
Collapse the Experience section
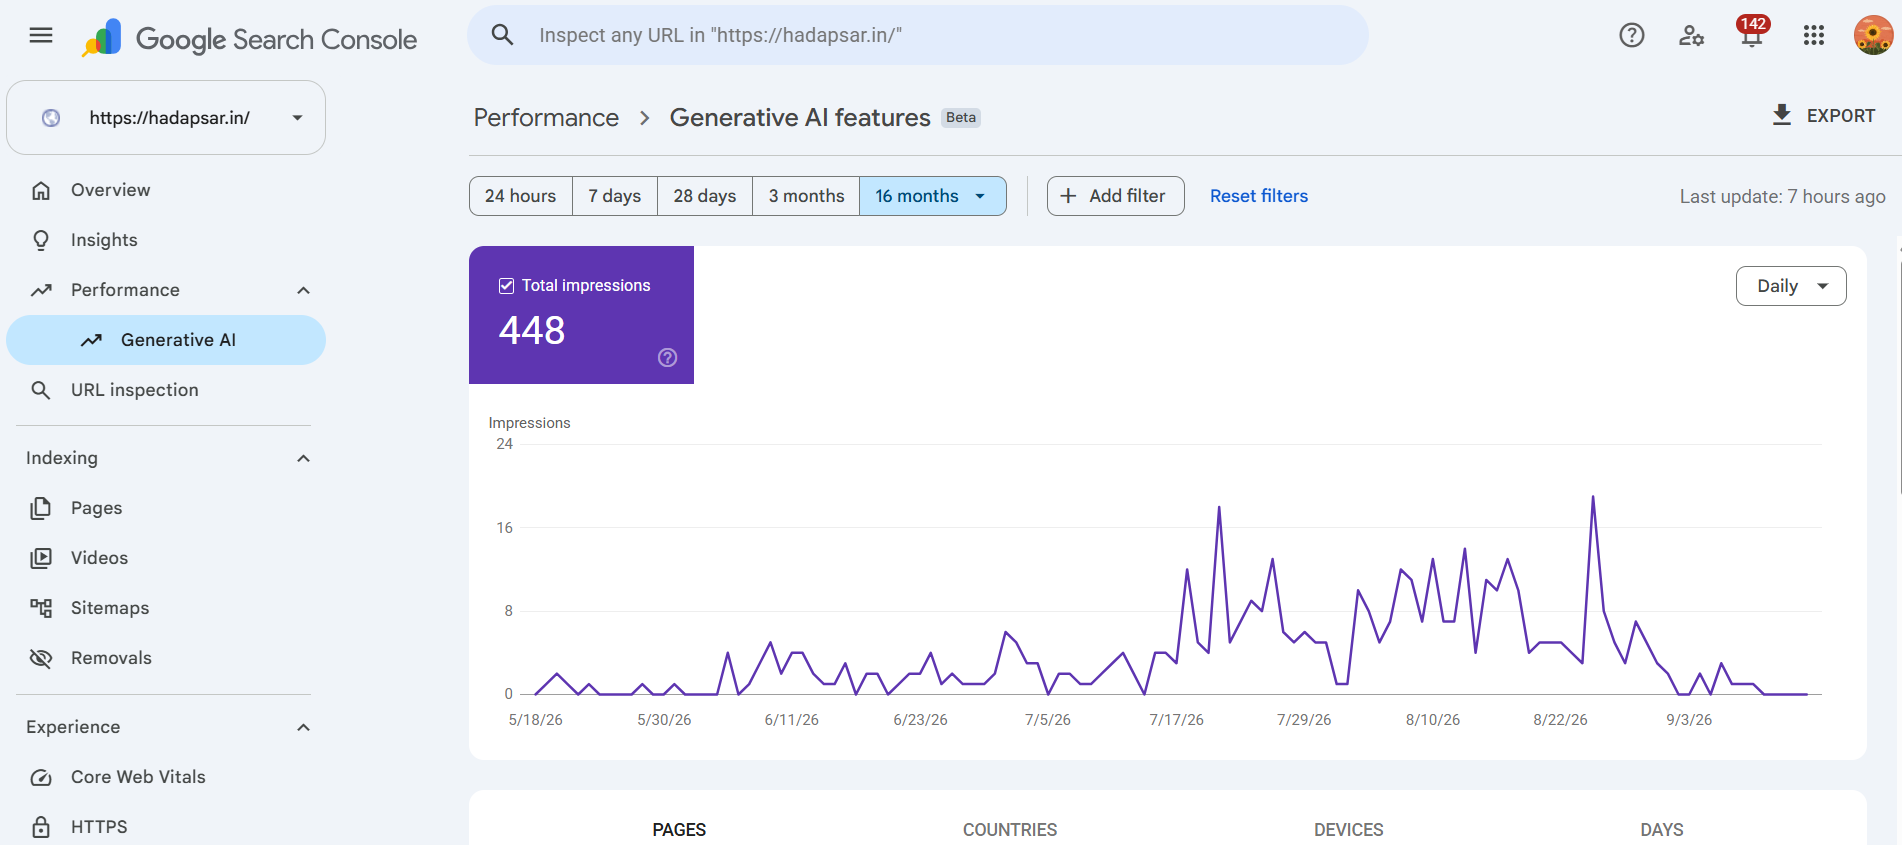click(304, 727)
